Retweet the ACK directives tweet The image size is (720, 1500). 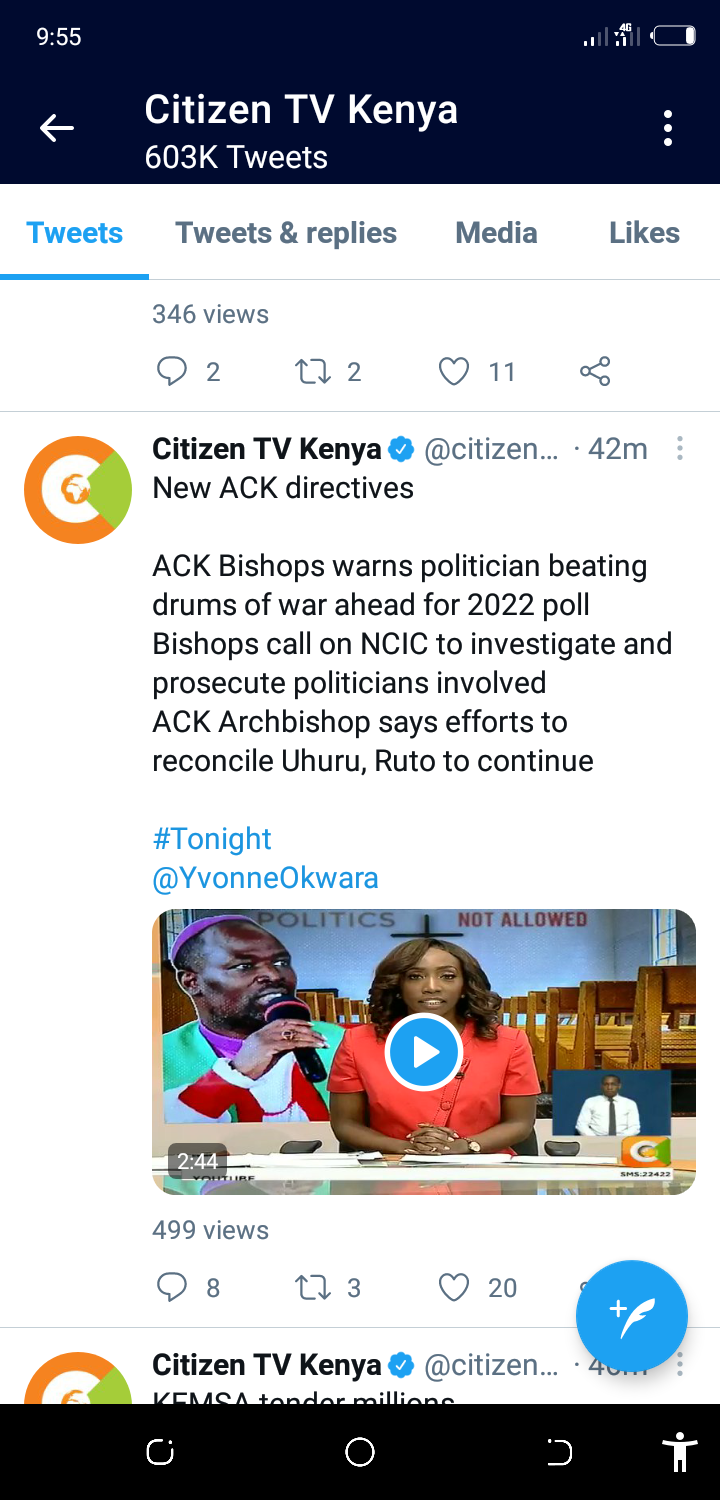(313, 1288)
